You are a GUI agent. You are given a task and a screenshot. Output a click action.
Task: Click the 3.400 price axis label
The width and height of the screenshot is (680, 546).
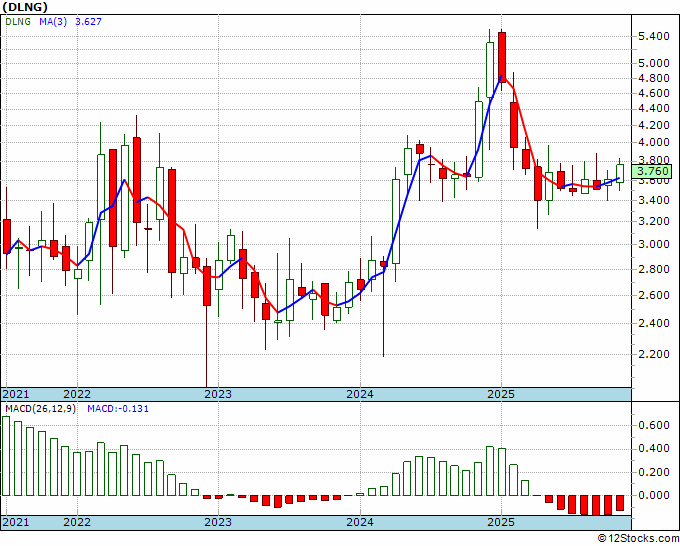654,200
